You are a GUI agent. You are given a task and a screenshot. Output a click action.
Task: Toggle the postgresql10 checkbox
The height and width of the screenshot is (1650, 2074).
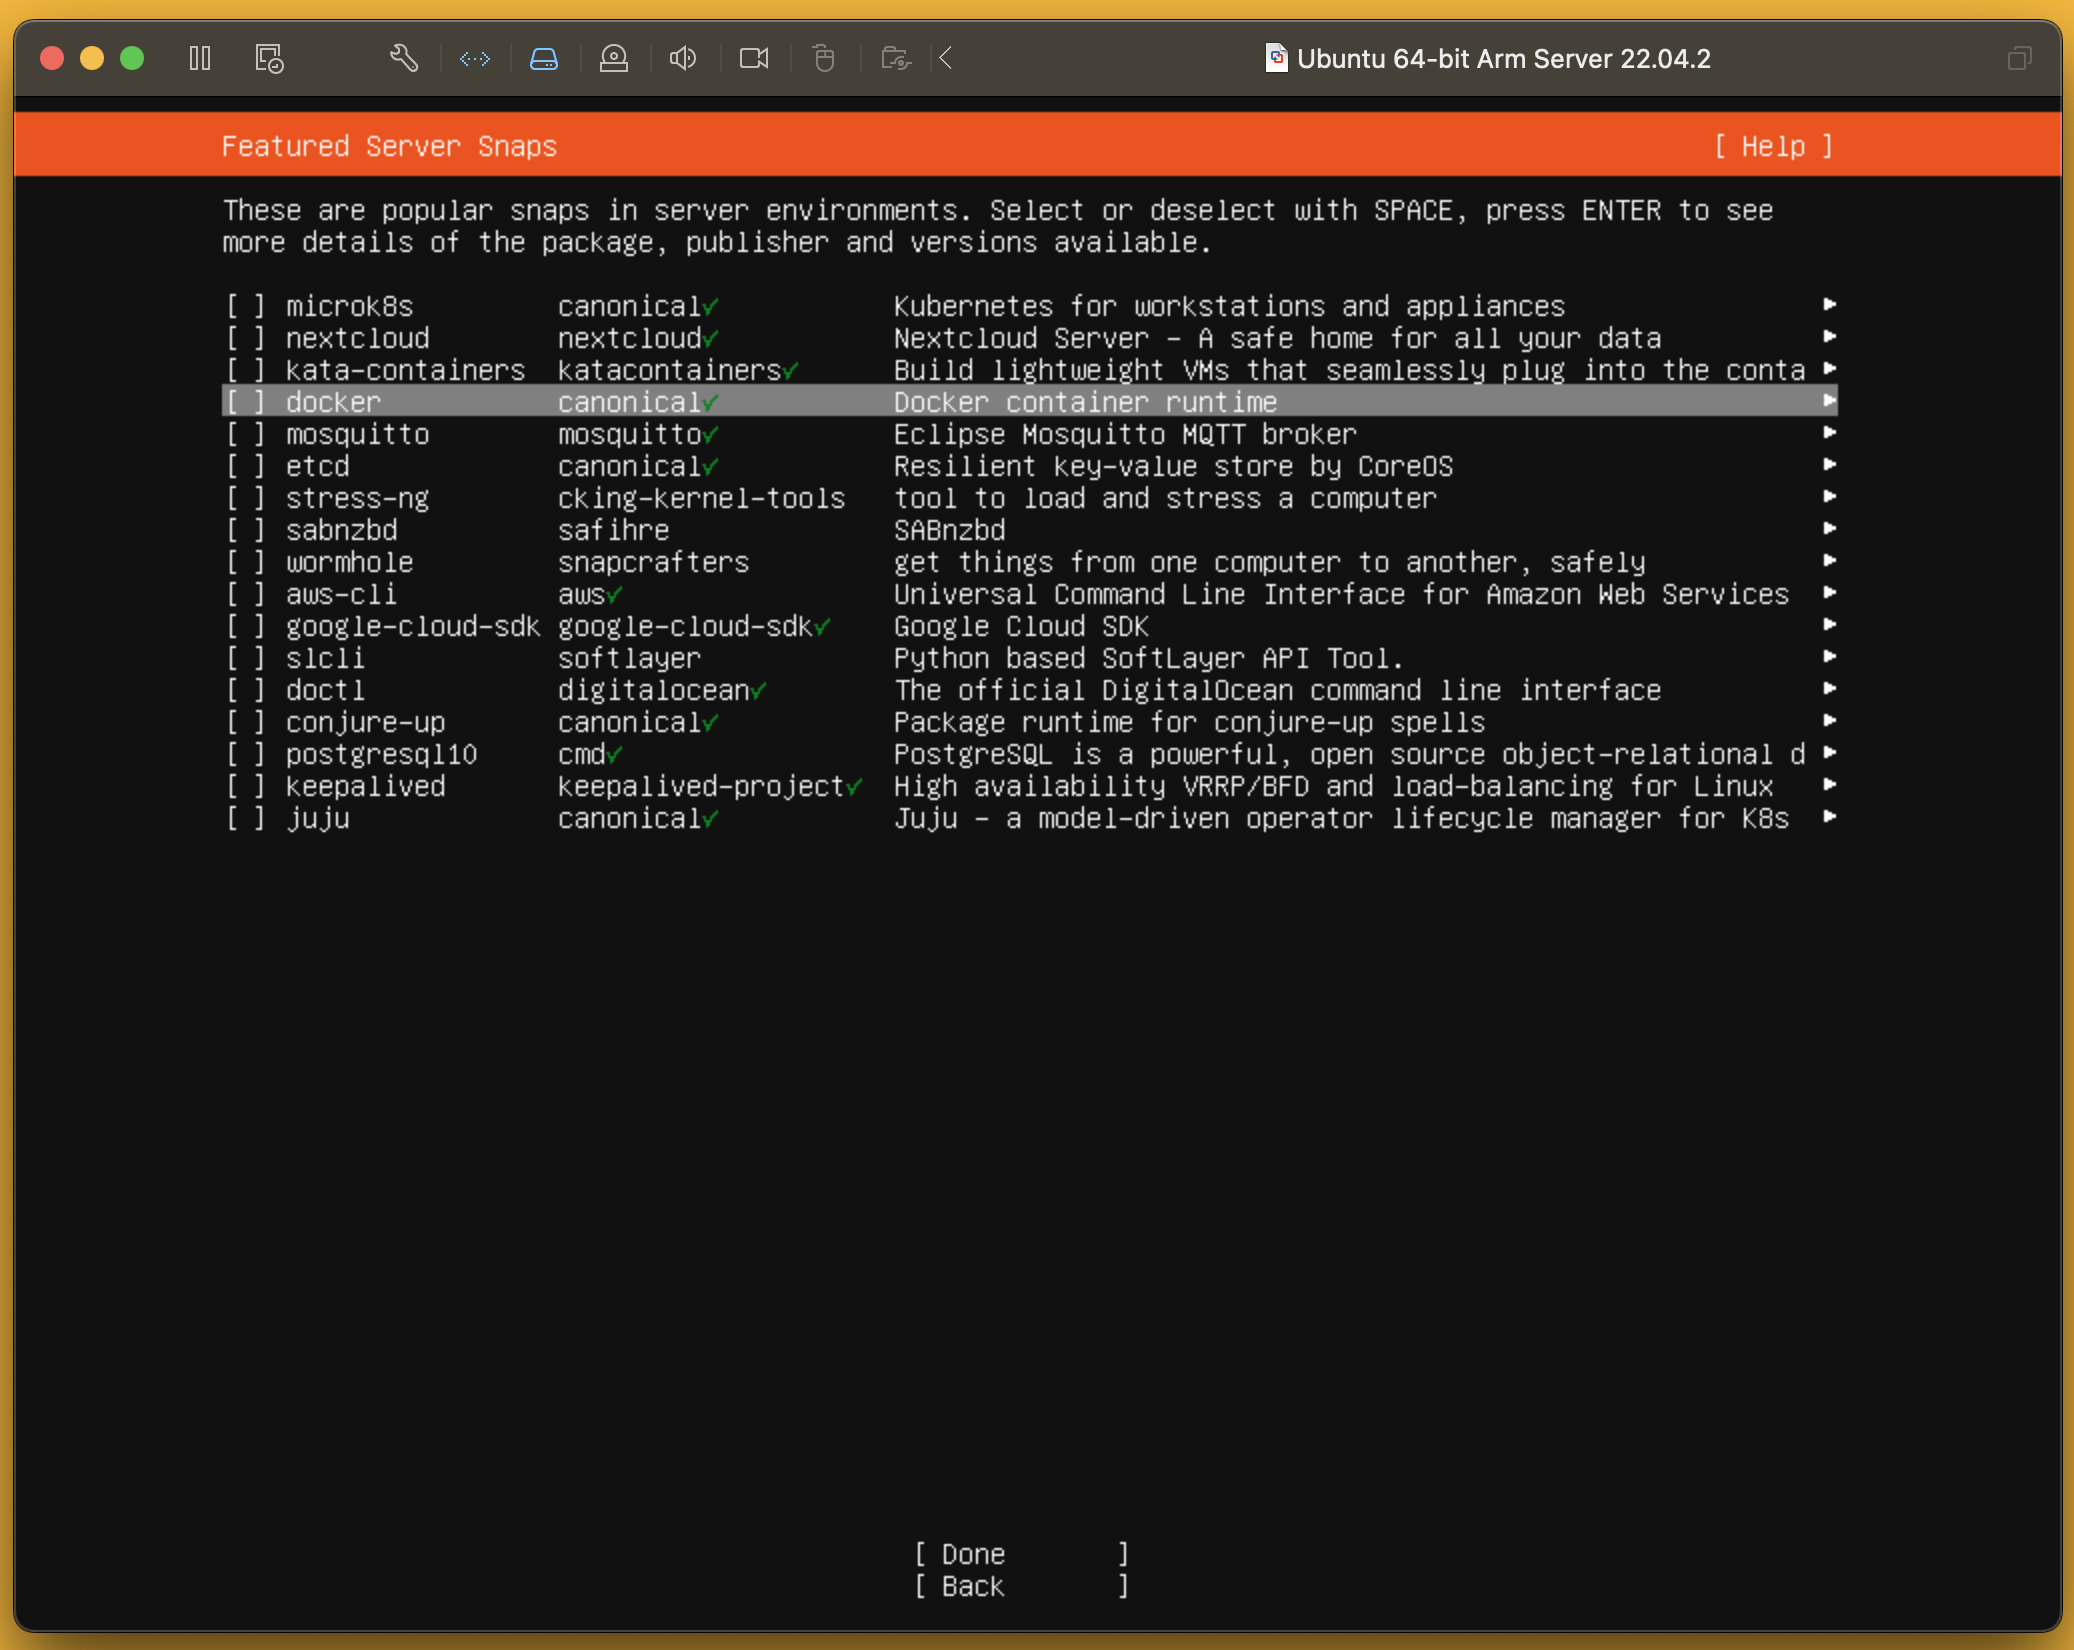(x=245, y=754)
